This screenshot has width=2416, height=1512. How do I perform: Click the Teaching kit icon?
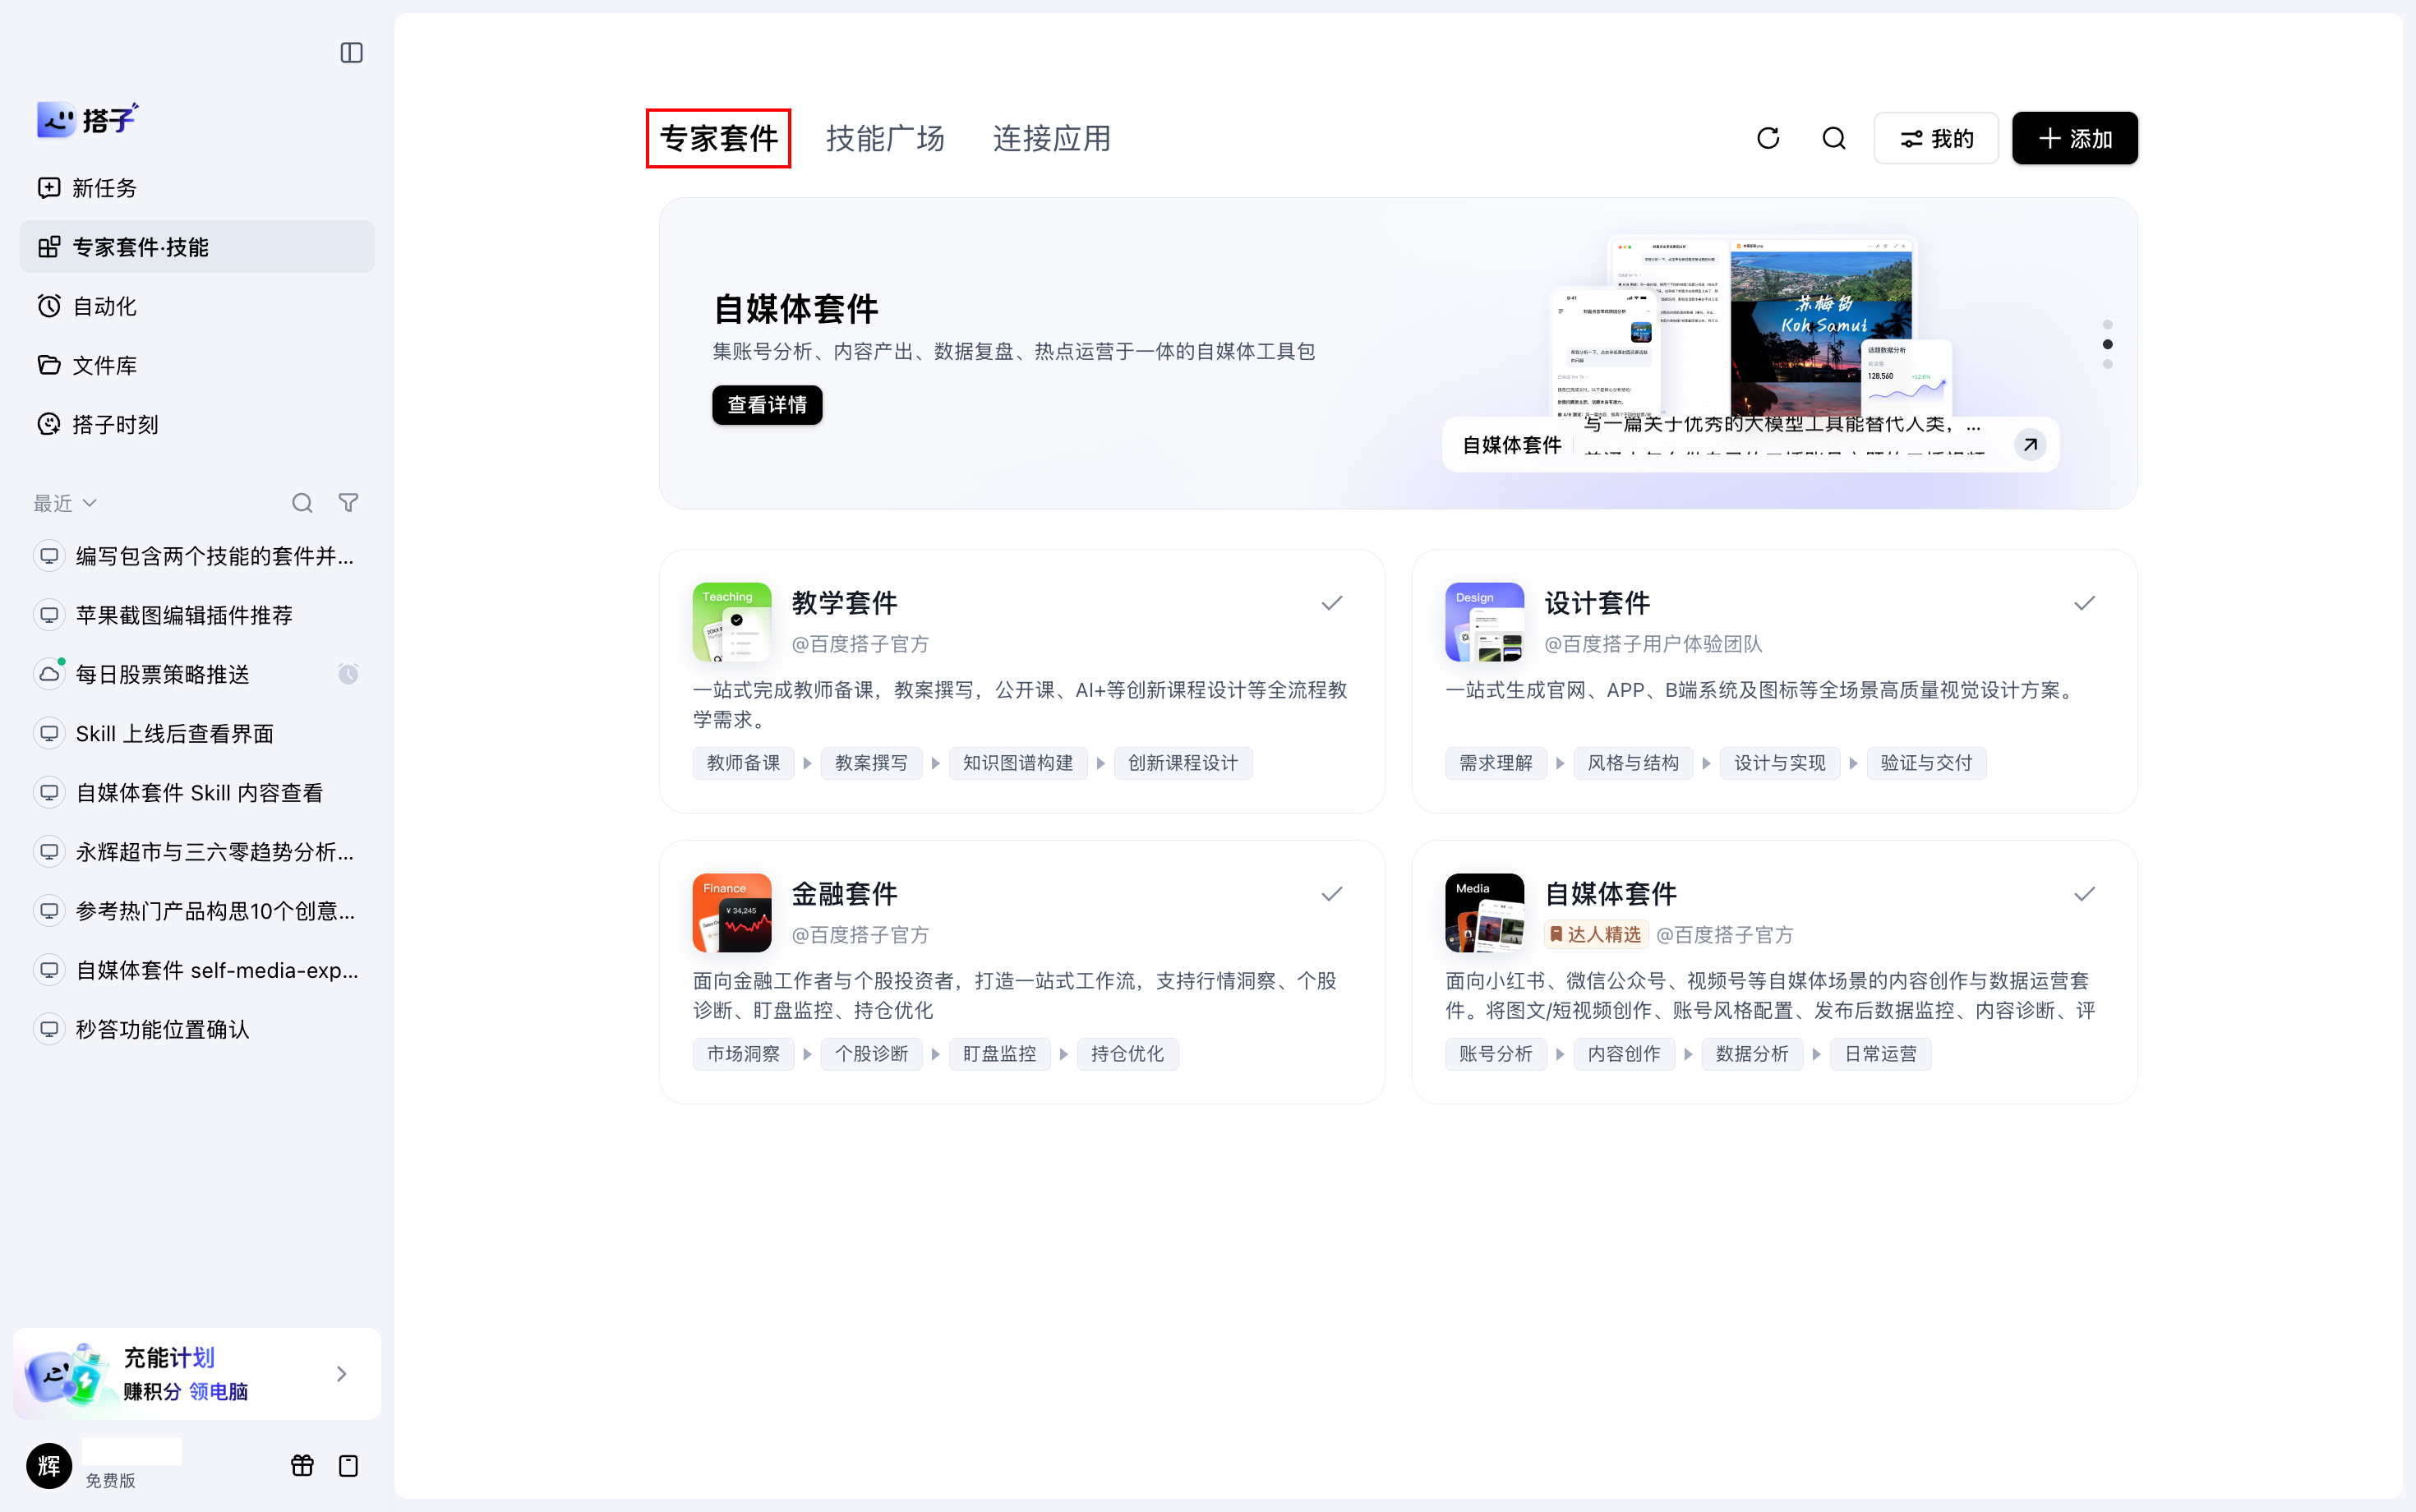click(732, 622)
